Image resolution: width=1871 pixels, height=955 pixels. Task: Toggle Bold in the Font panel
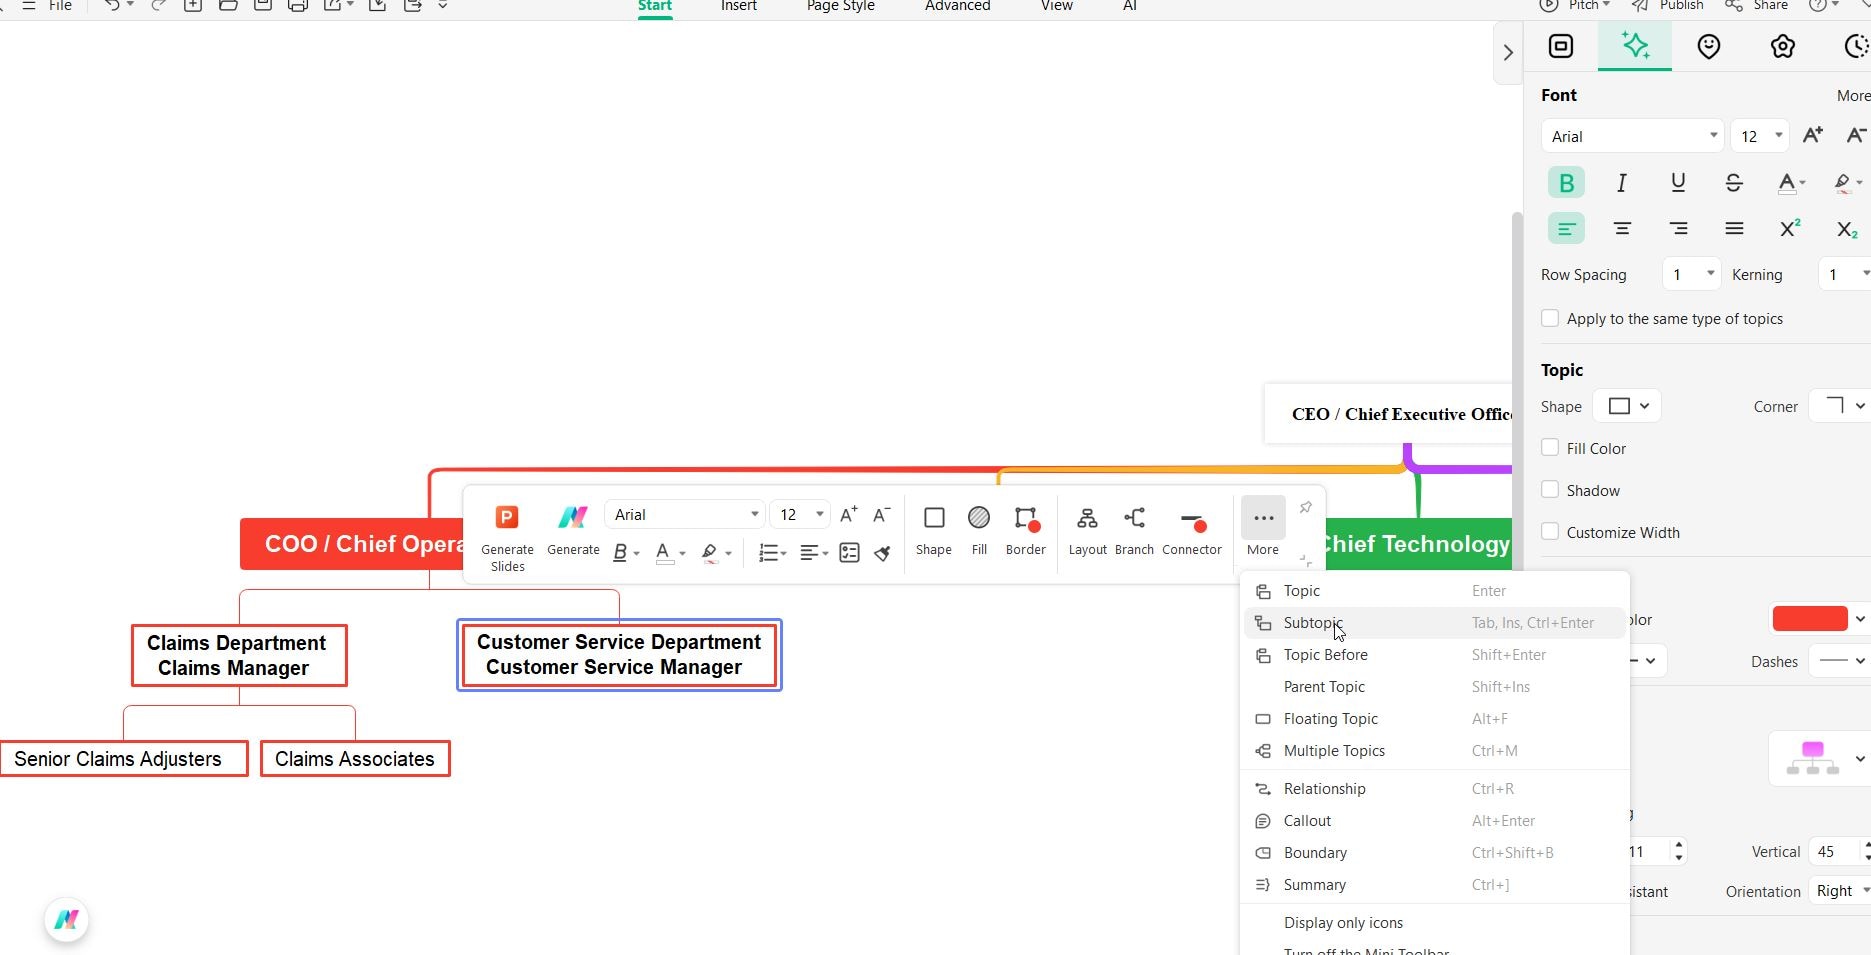1566,183
